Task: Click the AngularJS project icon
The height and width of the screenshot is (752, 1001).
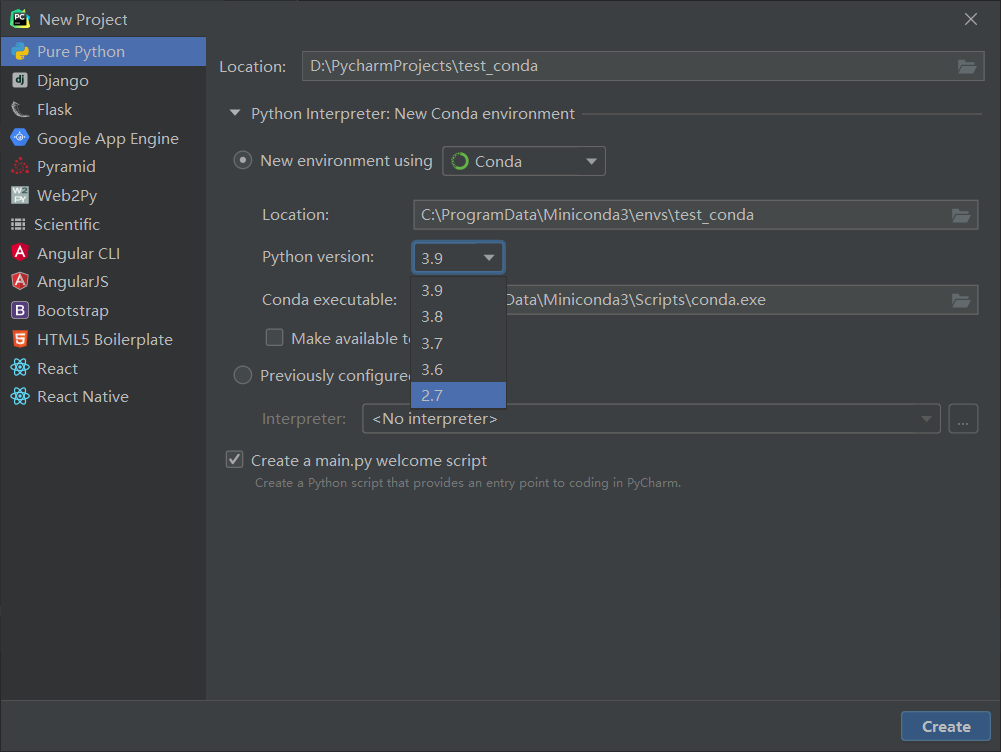Action: [x=22, y=281]
